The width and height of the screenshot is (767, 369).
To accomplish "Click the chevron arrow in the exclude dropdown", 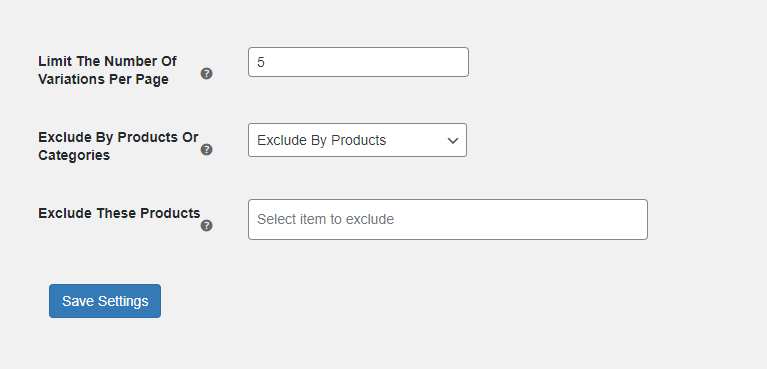I will [453, 140].
